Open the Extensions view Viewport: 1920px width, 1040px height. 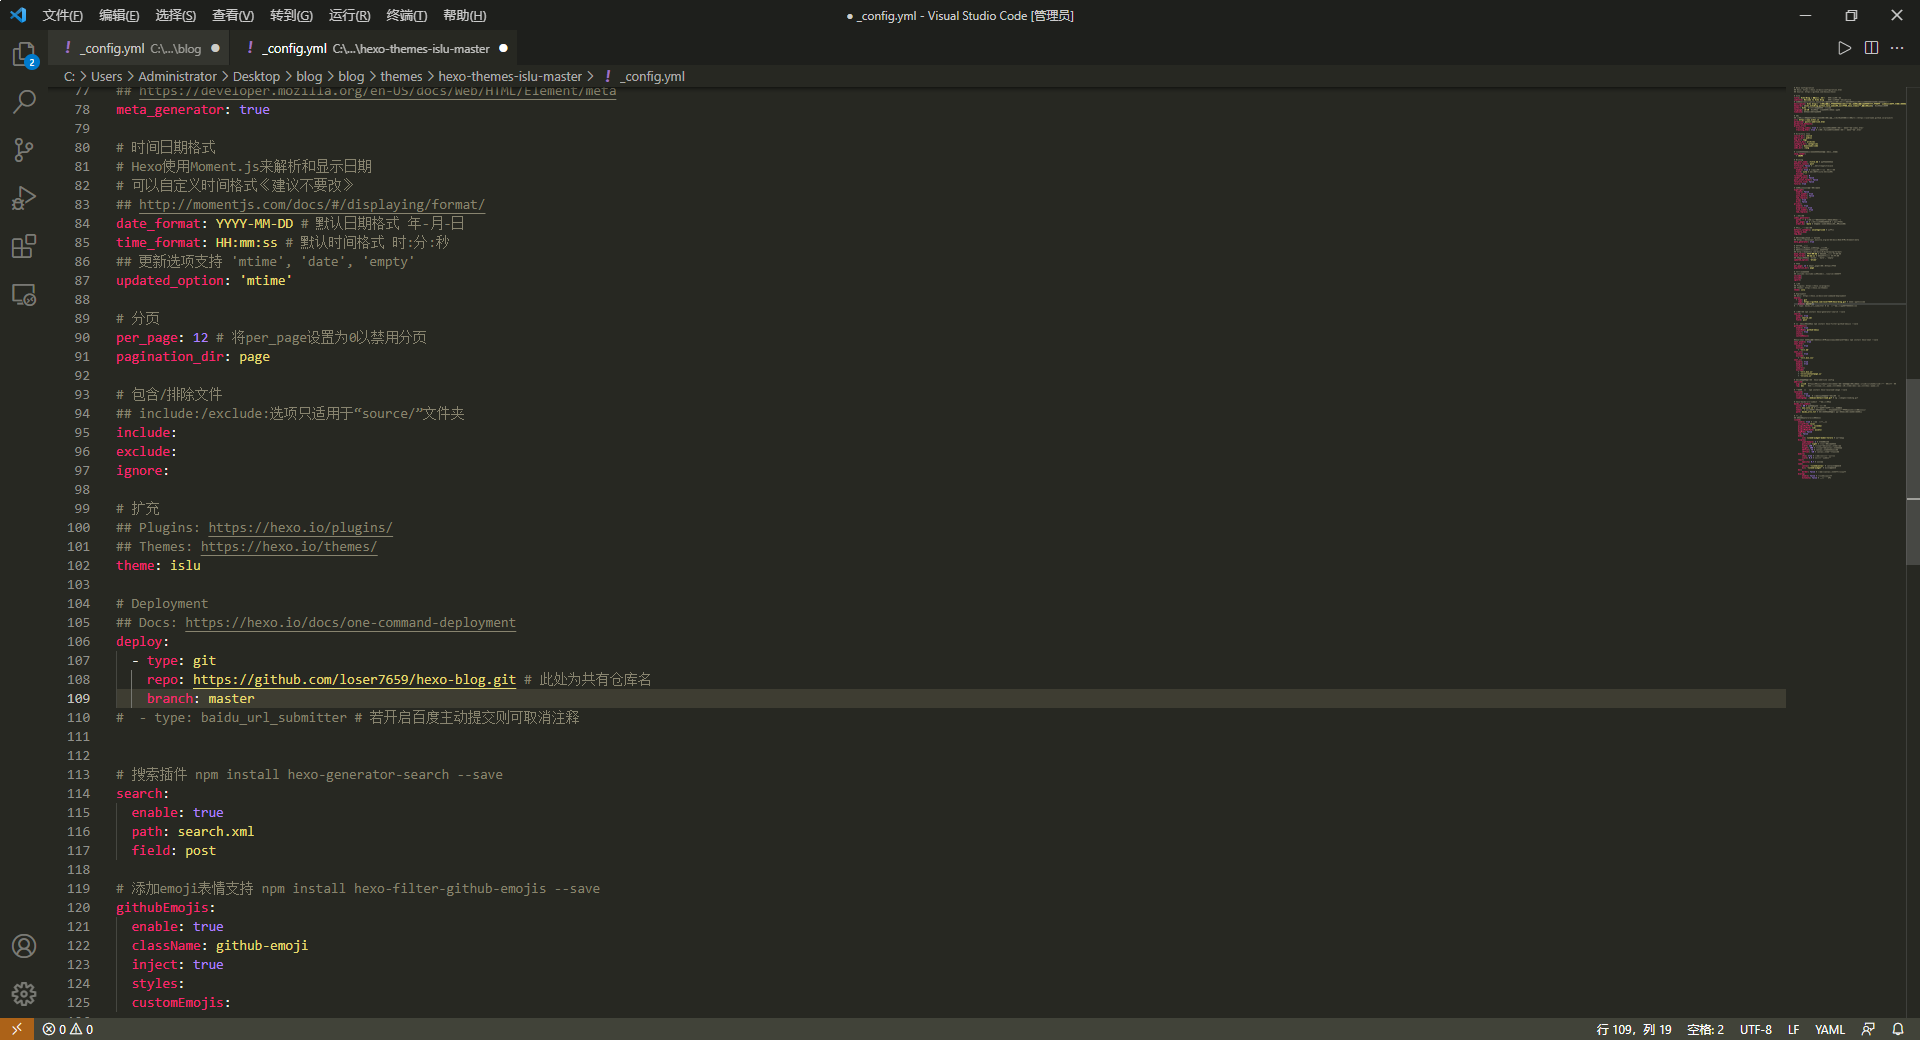(24, 246)
